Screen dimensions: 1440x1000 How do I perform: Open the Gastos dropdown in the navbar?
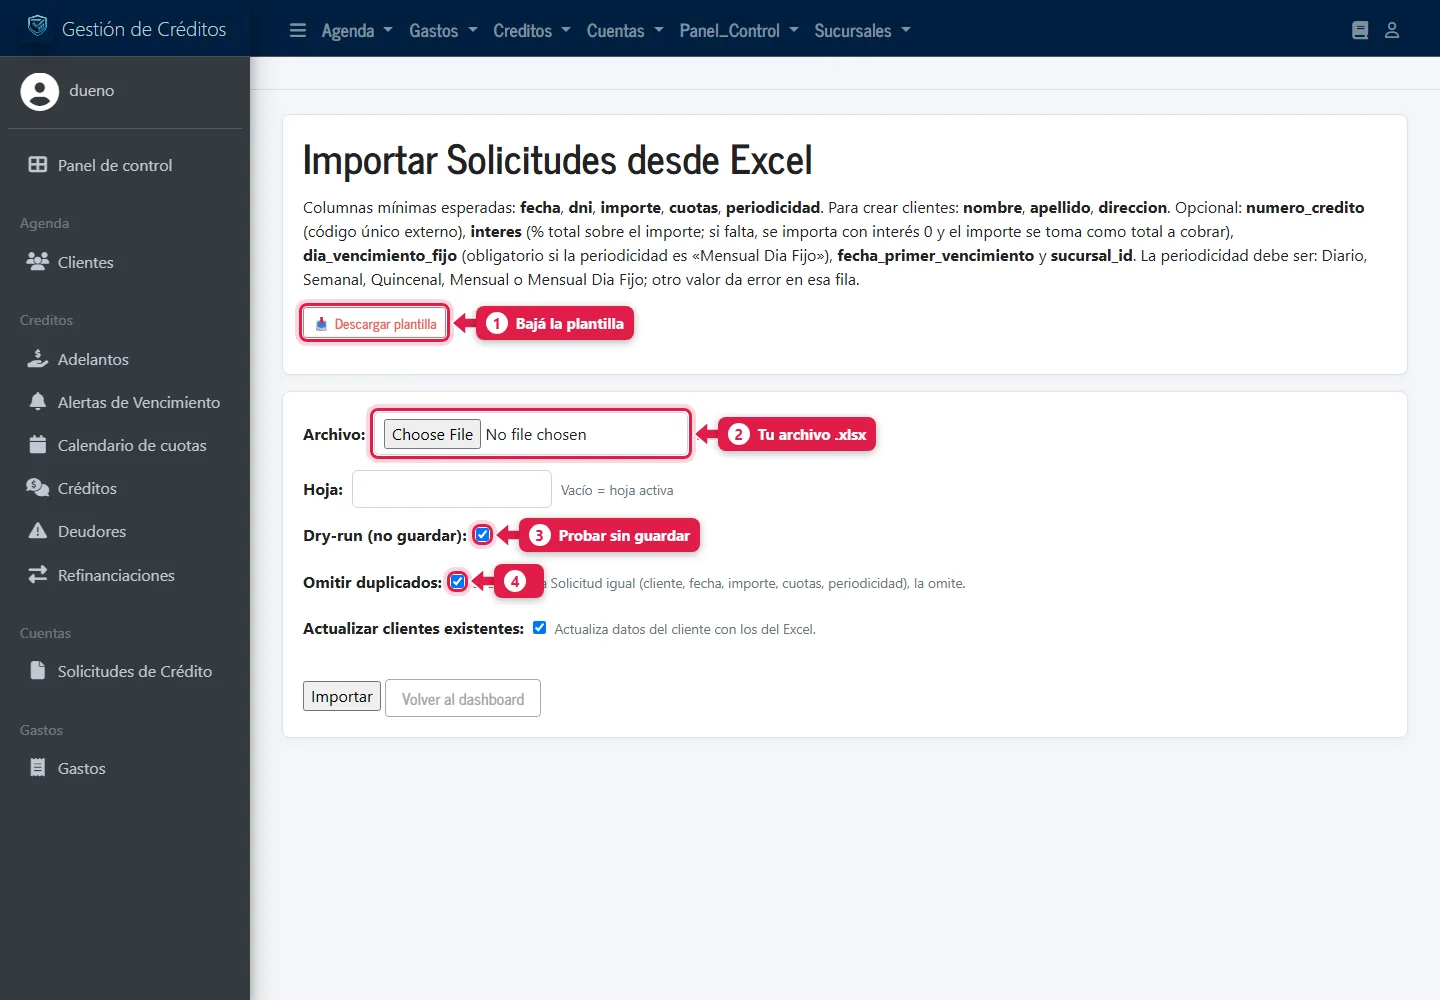(443, 31)
